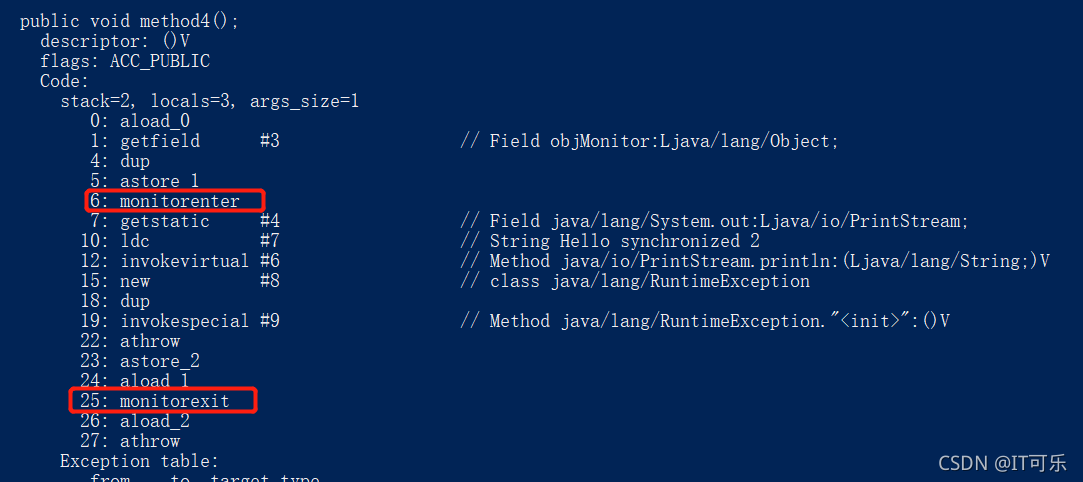Click the objMonitor field comment
Image resolution: width=1083 pixels, height=482 pixels.
pyautogui.click(x=649, y=142)
